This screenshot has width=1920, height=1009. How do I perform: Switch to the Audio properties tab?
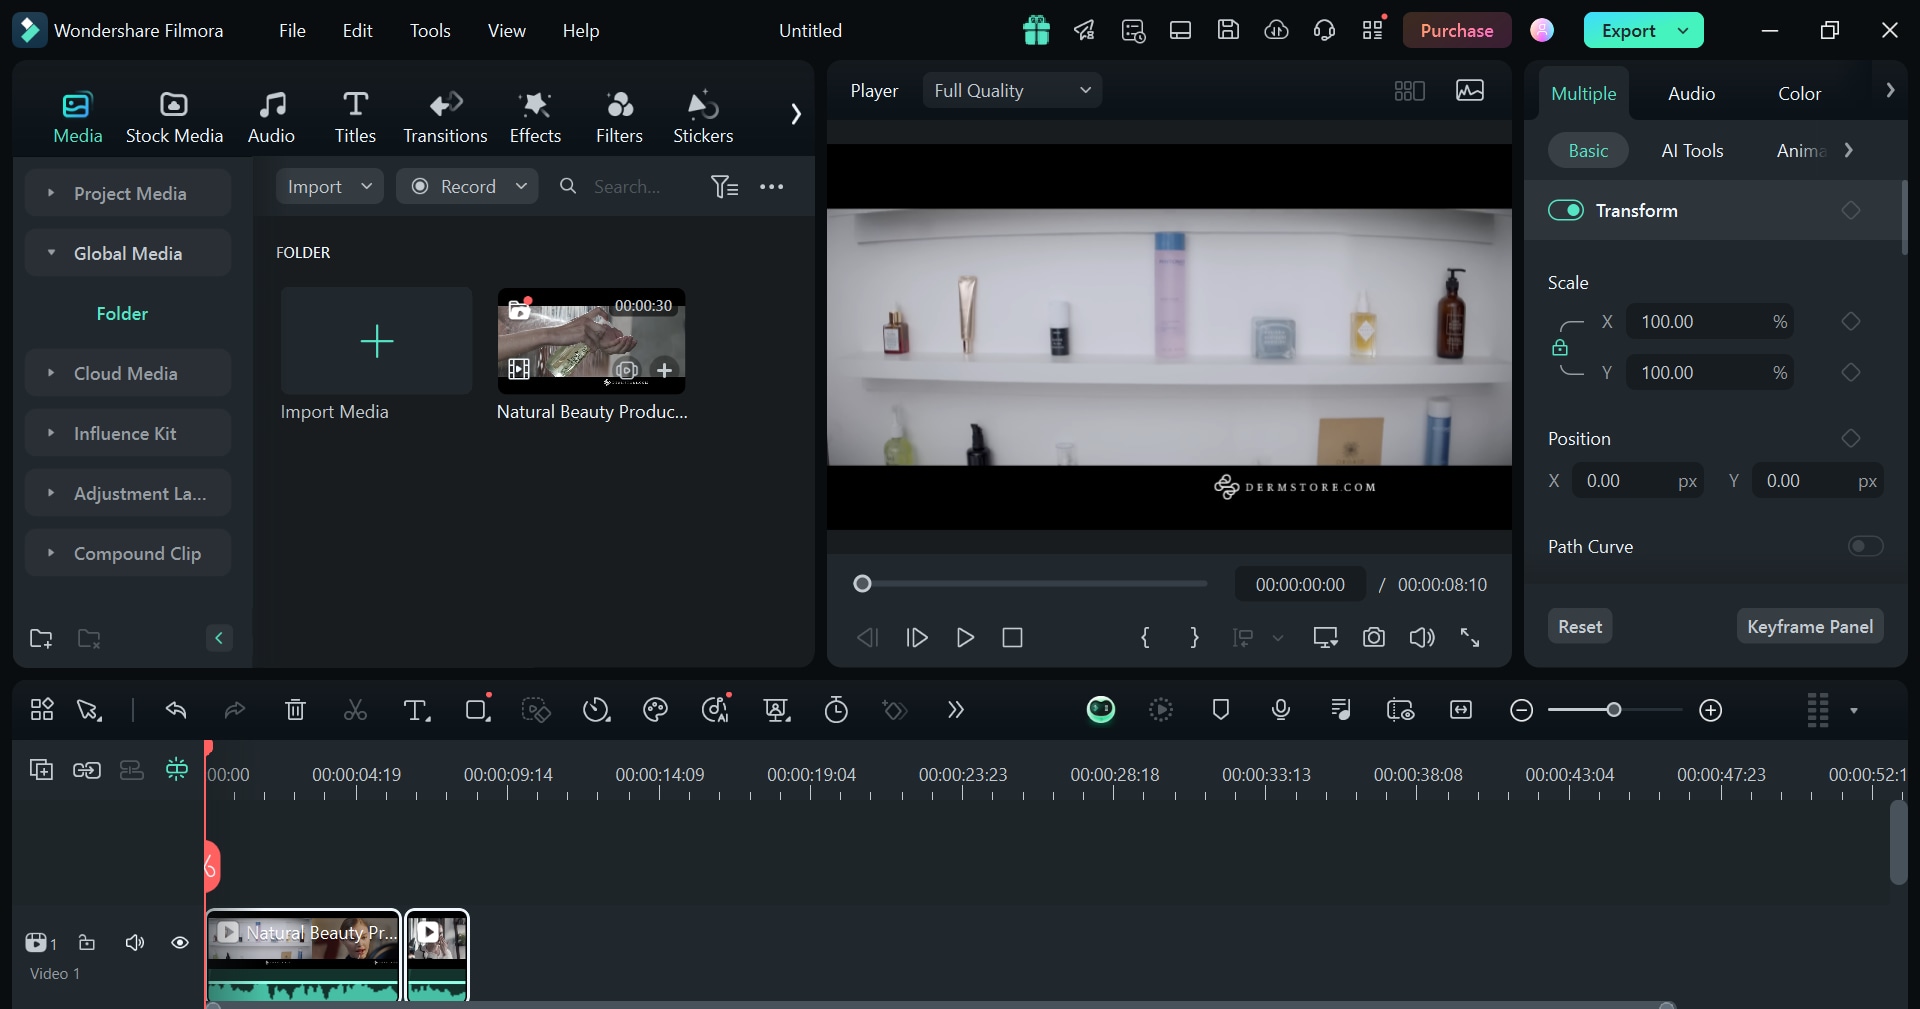click(1691, 93)
